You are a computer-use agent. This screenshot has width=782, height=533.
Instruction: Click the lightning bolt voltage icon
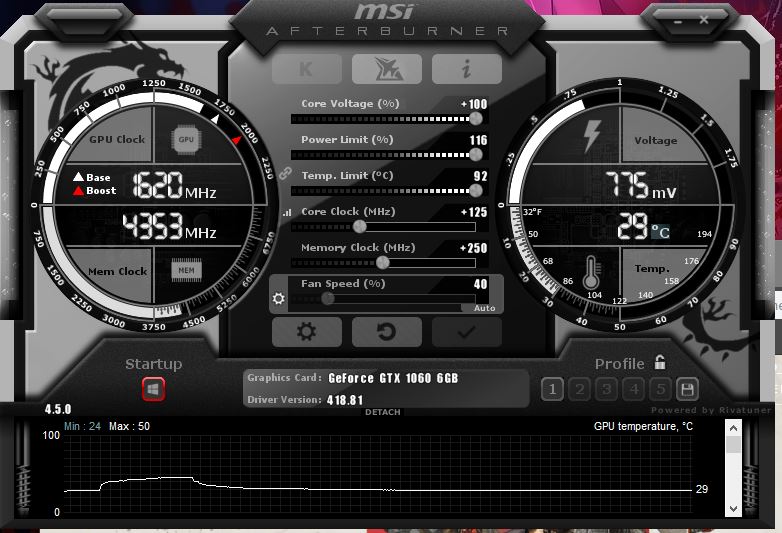[592, 136]
